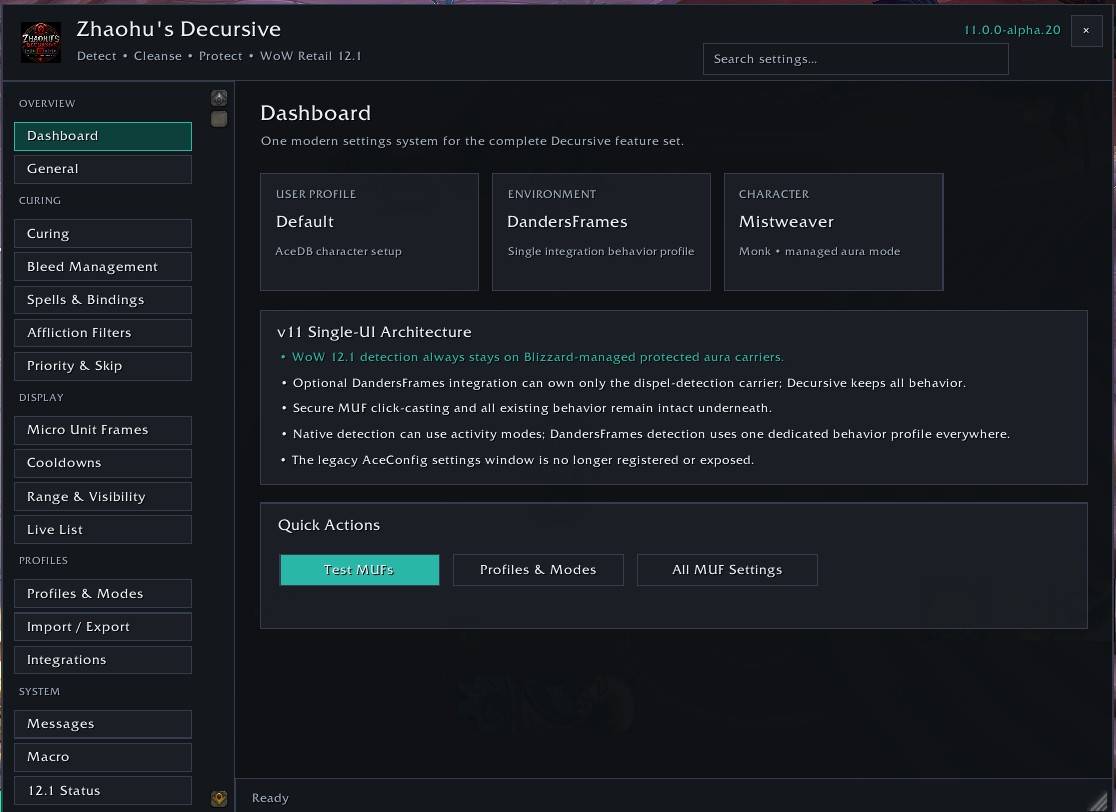
Task: Click the Dashboard page title
Action: tap(315, 113)
